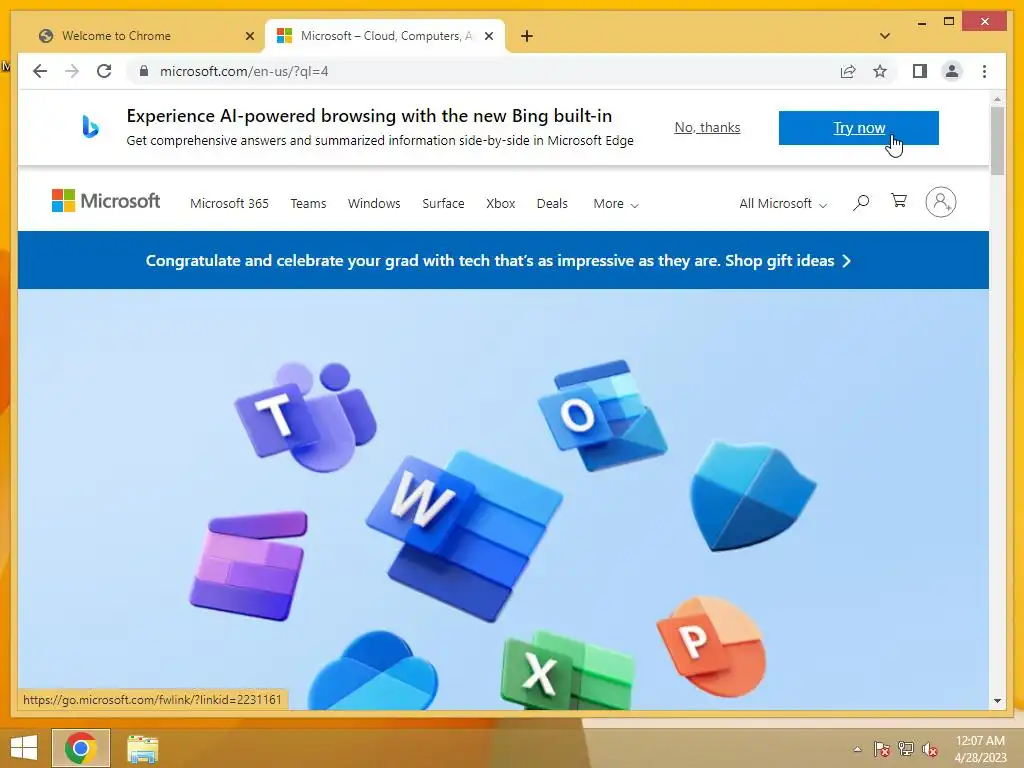1024x768 pixels.
Task: Dismiss the banner with No, thanks
Action: pyautogui.click(x=707, y=127)
